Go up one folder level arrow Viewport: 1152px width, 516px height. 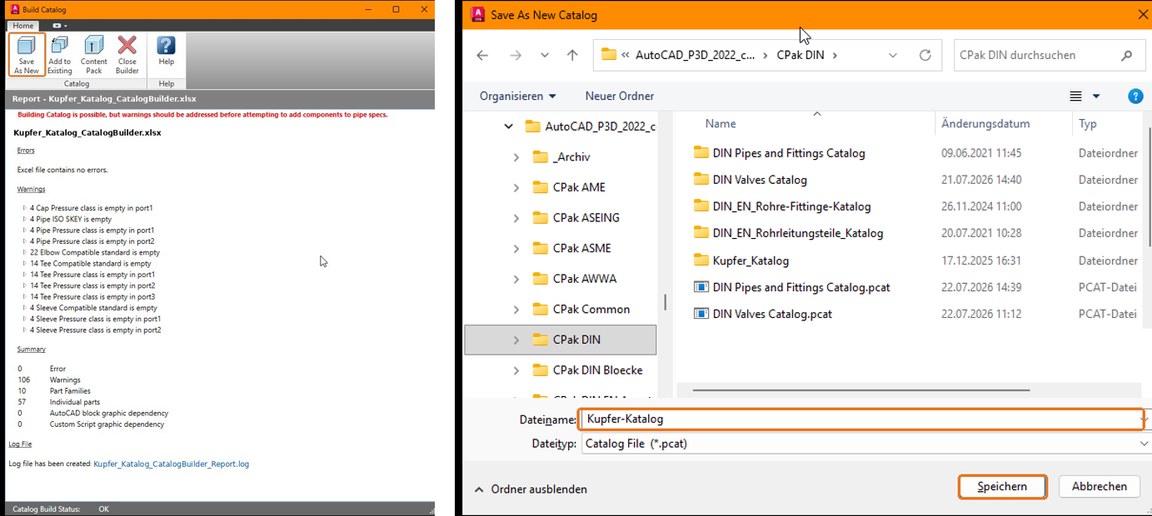572,55
